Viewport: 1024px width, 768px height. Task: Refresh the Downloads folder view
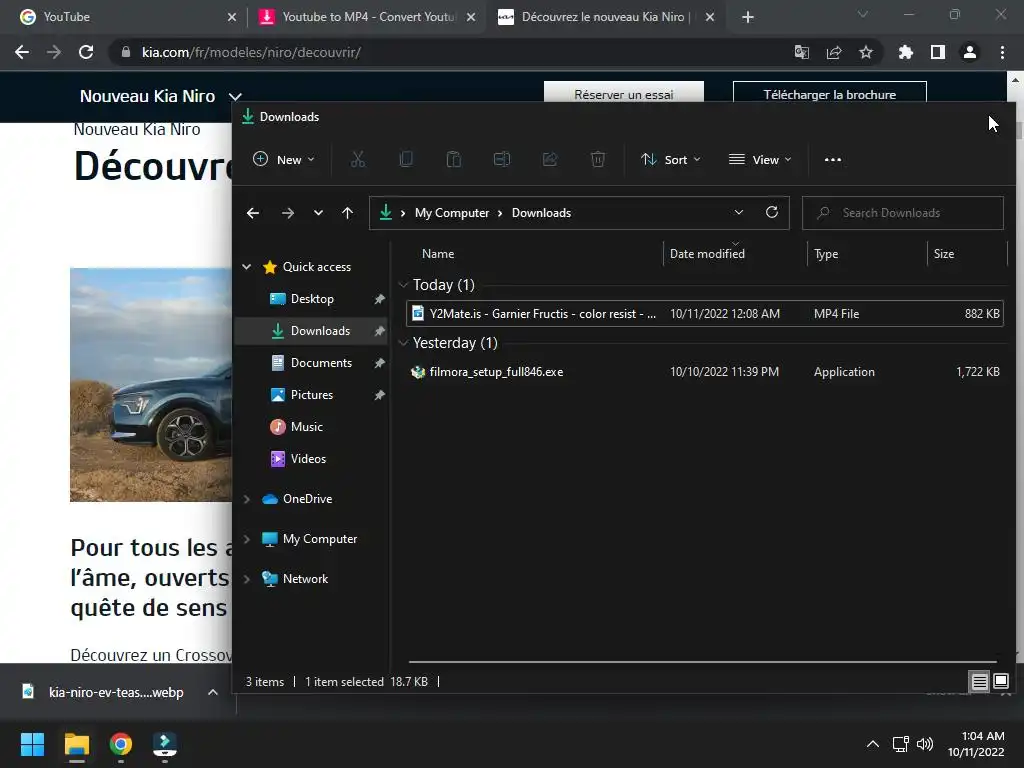[x=772, y=212]
